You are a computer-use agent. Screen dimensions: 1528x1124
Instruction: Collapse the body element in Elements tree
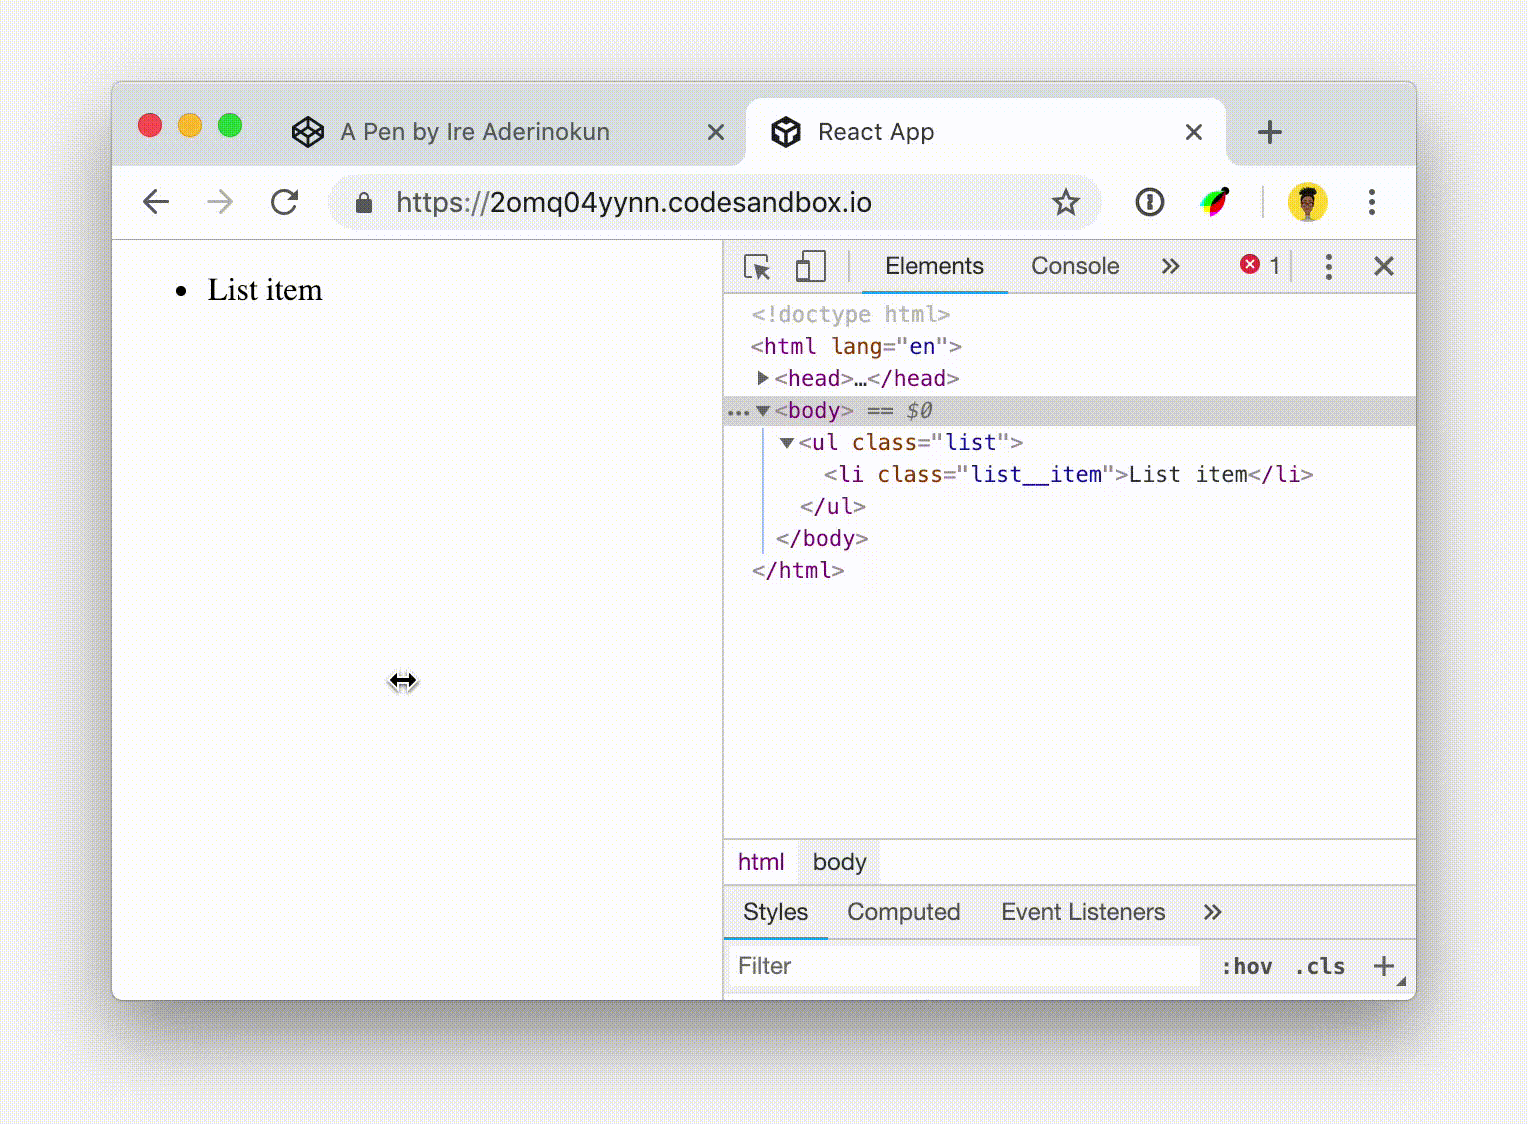[x=763, y=410]
